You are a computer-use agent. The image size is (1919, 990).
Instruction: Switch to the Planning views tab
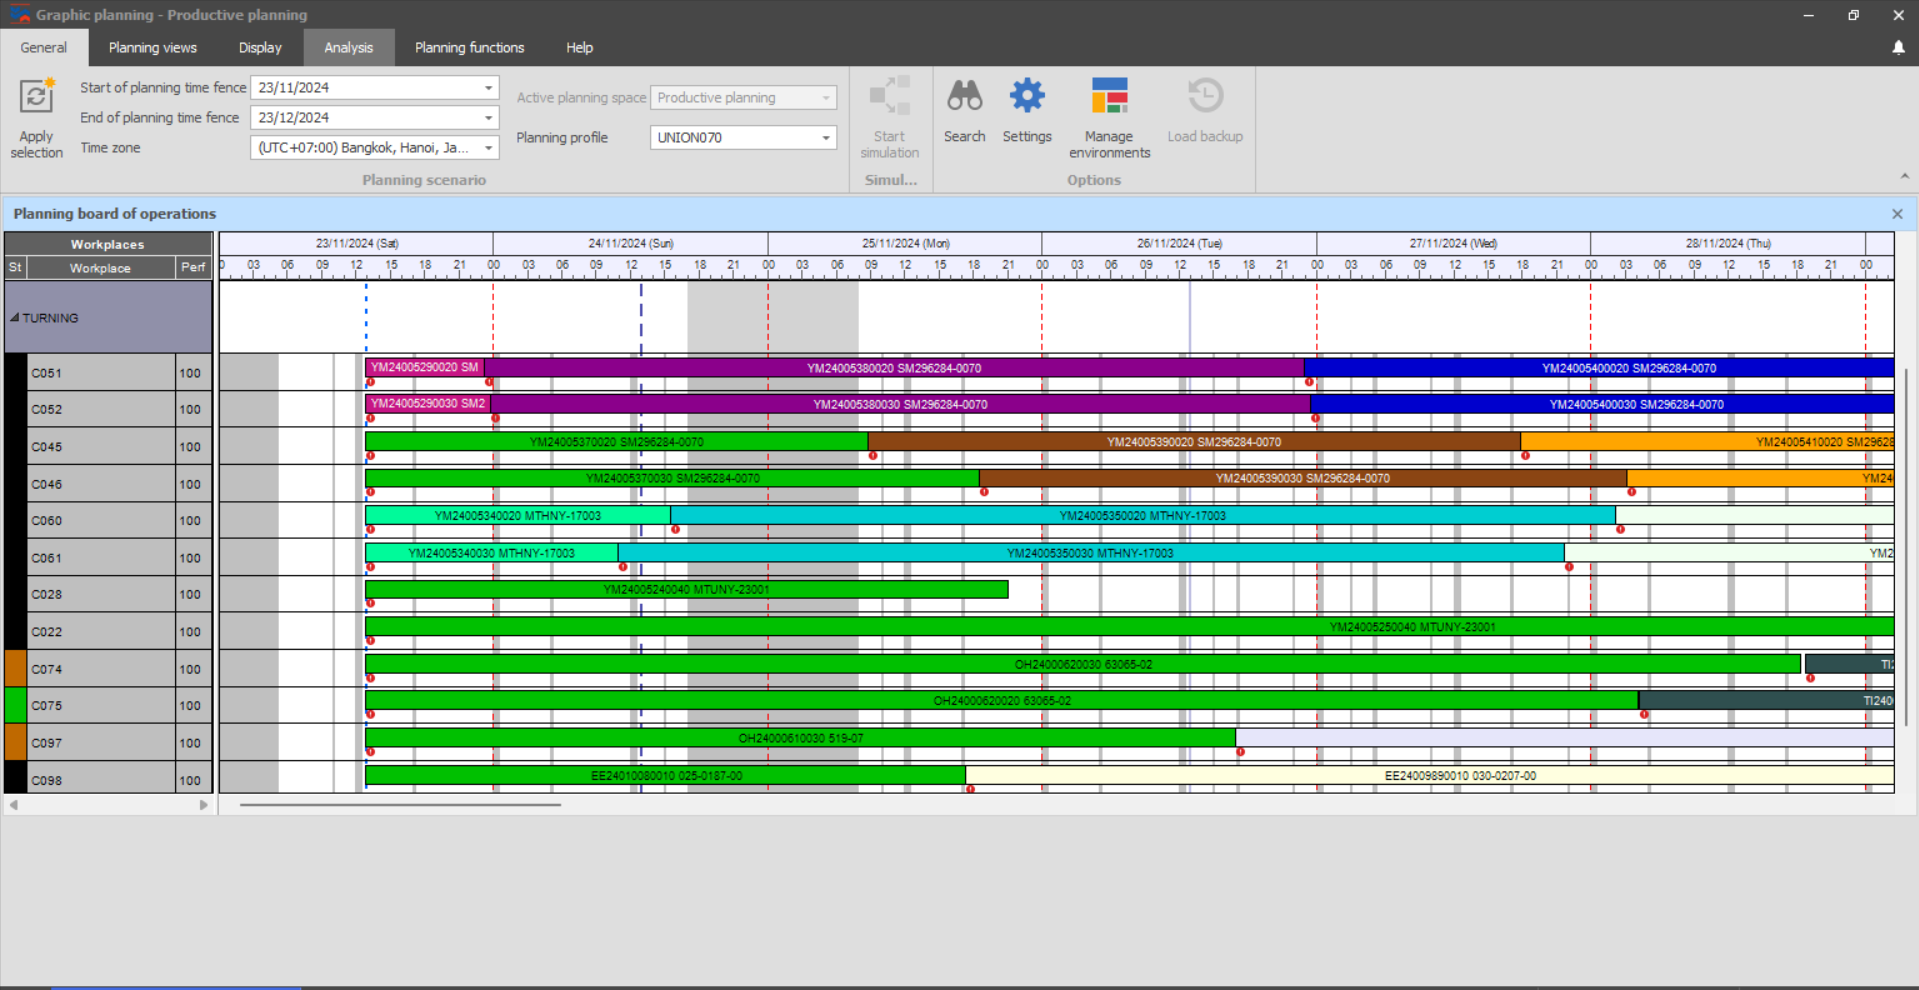(152, 48)
